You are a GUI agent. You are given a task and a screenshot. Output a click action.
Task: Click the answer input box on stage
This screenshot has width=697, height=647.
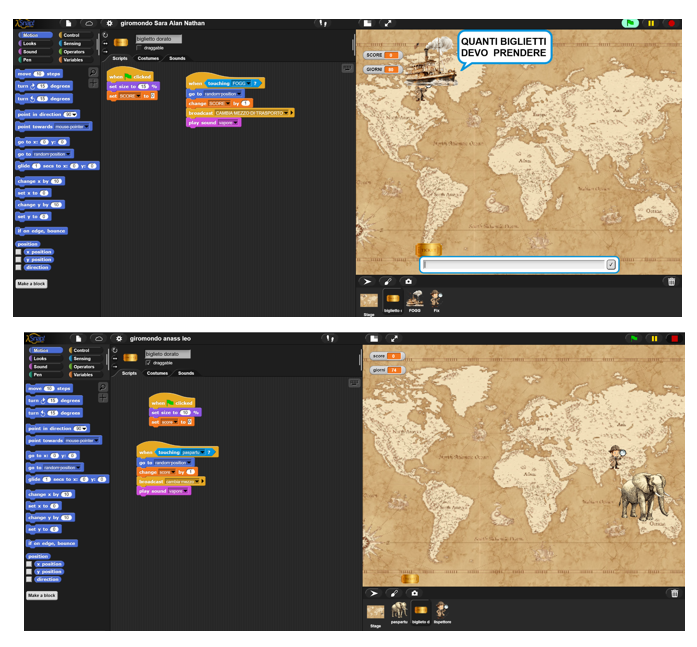pos(513,265)
